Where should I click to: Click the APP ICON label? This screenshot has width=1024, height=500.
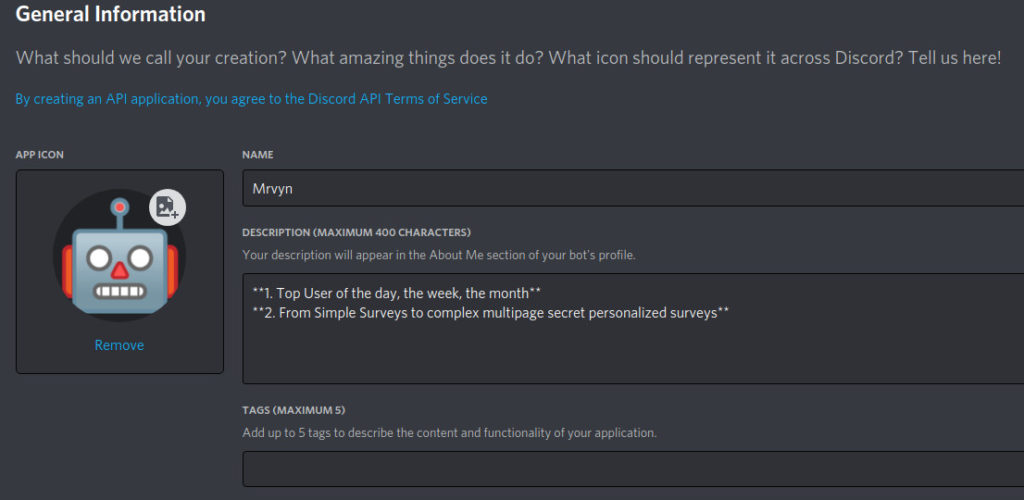coord(40,155)
